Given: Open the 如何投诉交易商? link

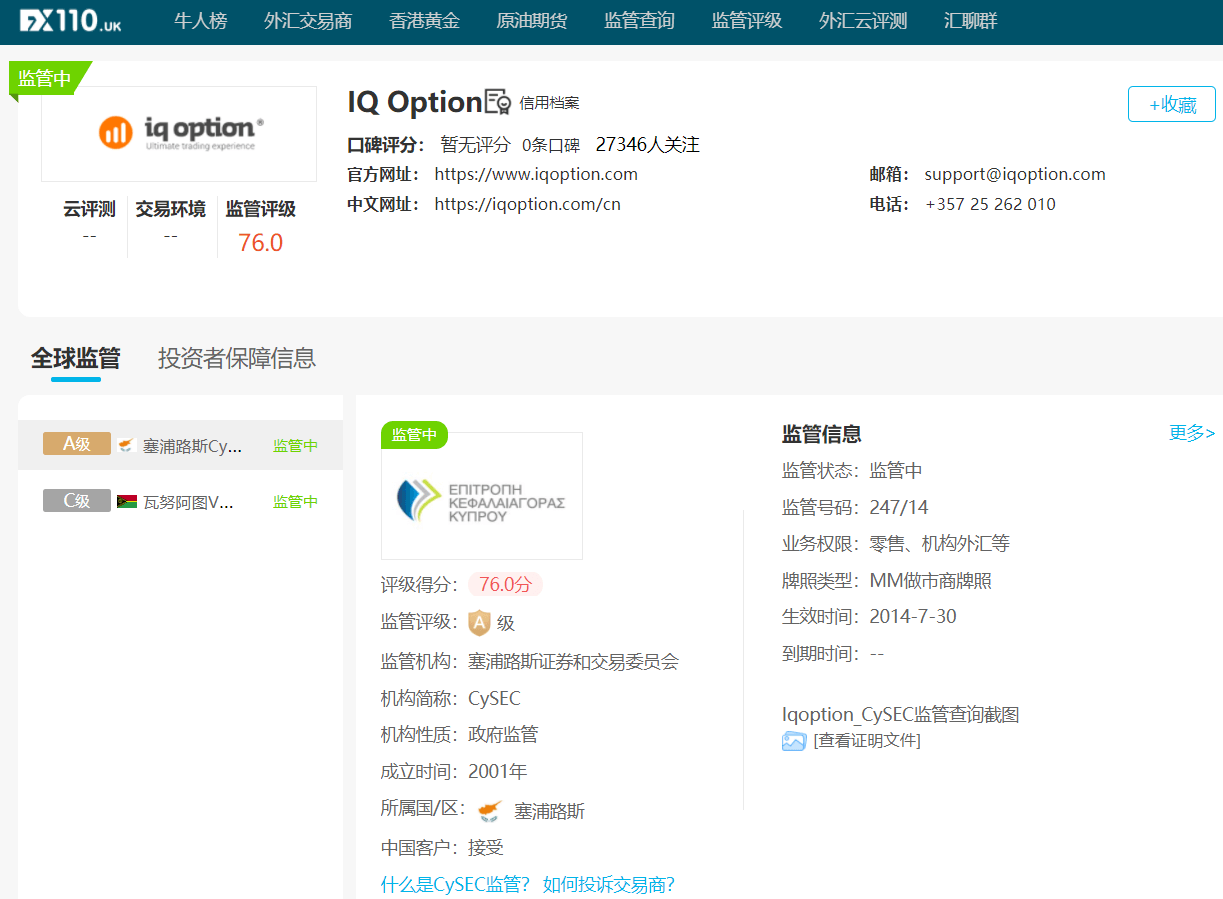Looking at the screenshot, I should click(x=609, y=884).
